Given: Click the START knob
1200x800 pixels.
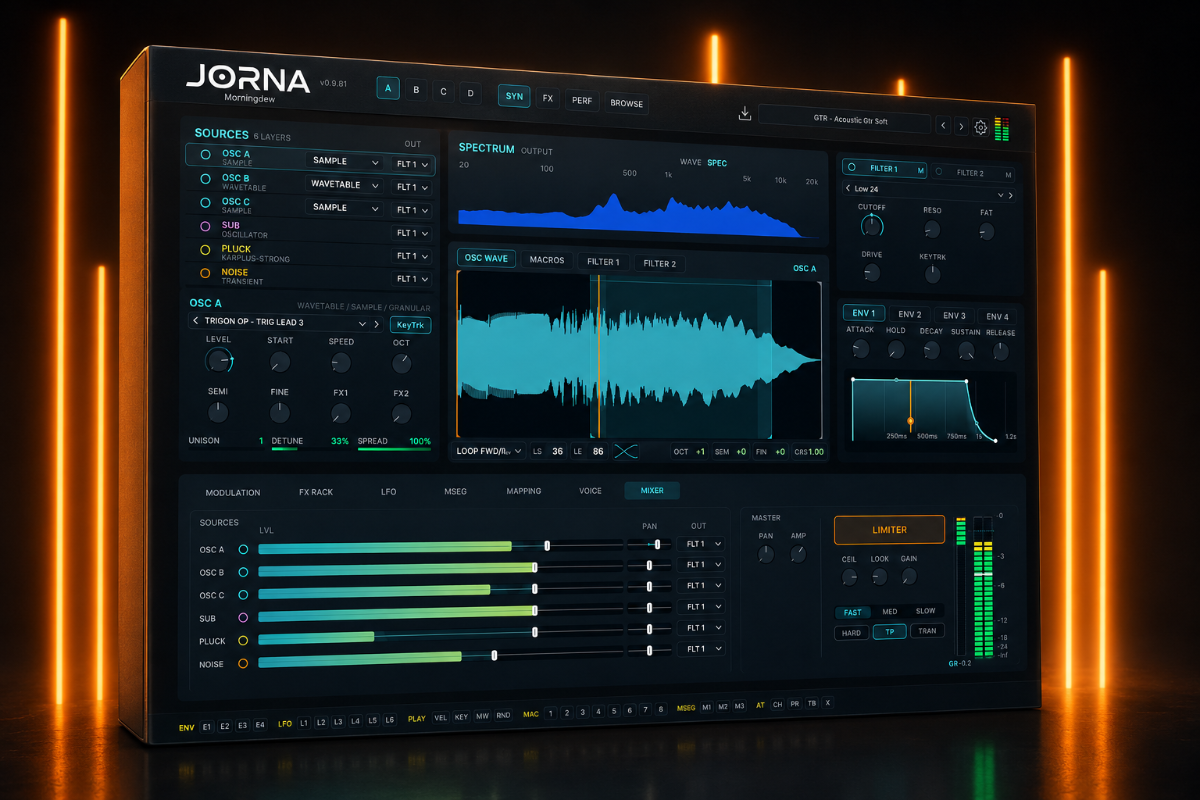Looking at the screenshot, I should tap(280, 362).
